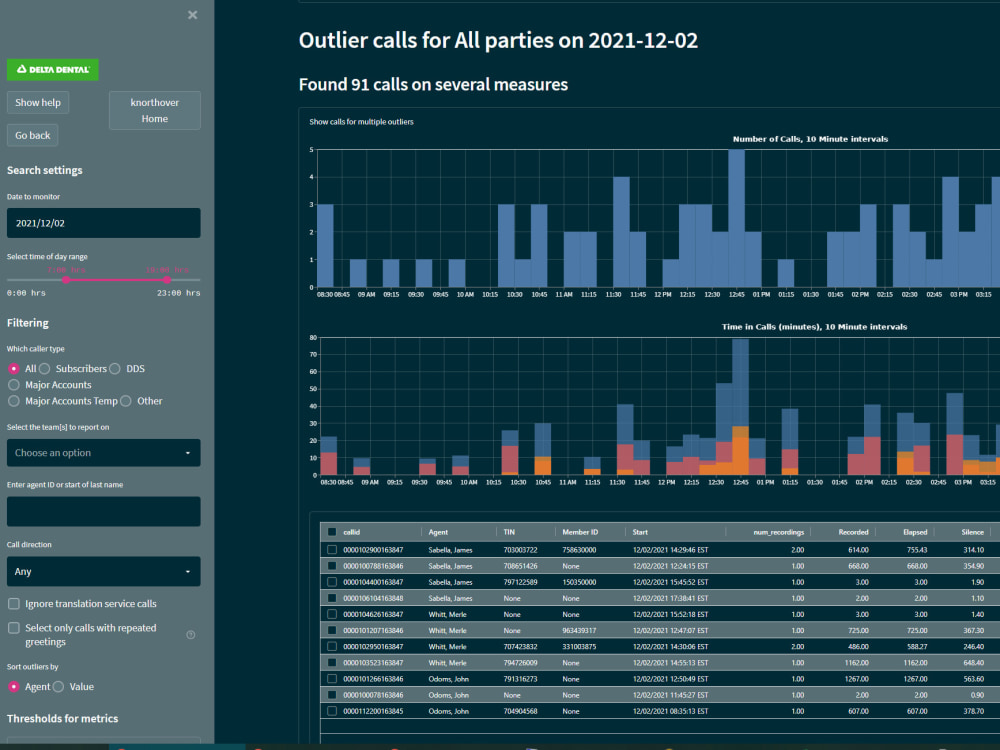1000x750 pixels.
Task: Enable Select only calls with repeated greetings
Action: tap(13, 628)
